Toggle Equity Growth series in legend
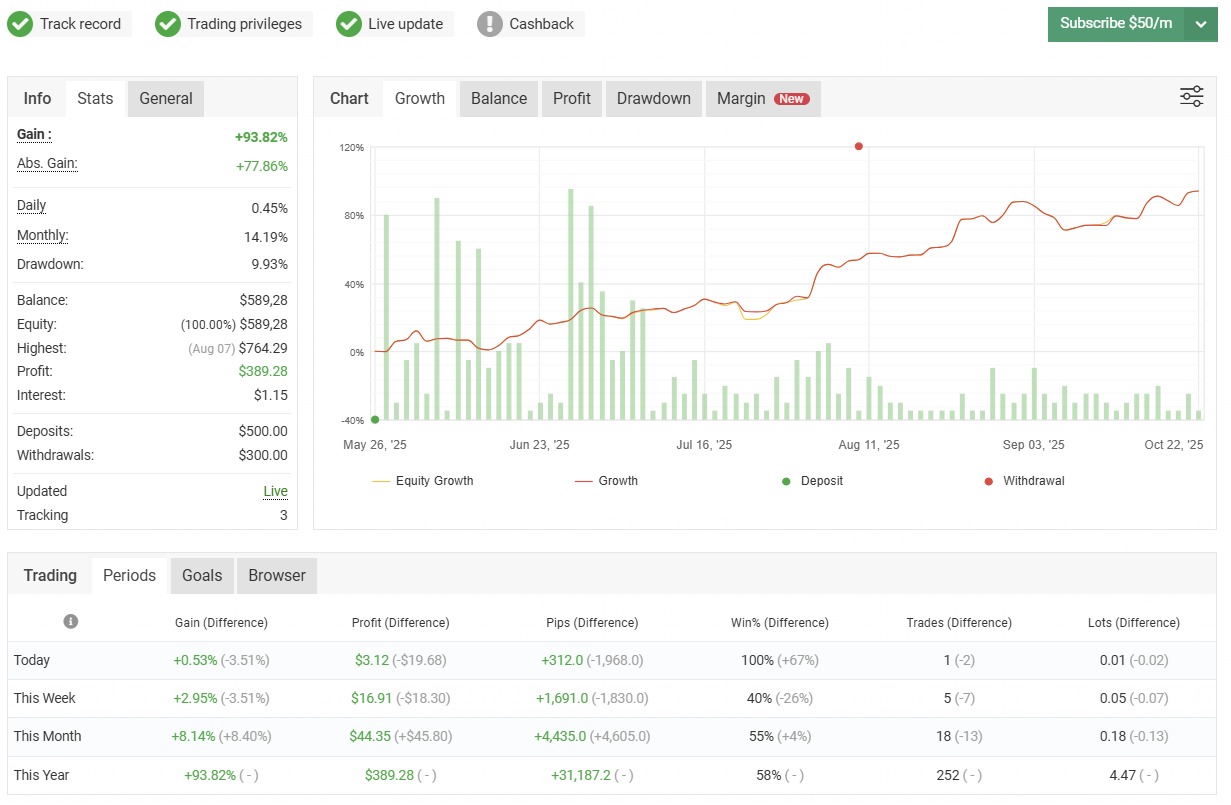Image resolution: width=1231 pixels, height=805 pixels. (x=423, y=481)
